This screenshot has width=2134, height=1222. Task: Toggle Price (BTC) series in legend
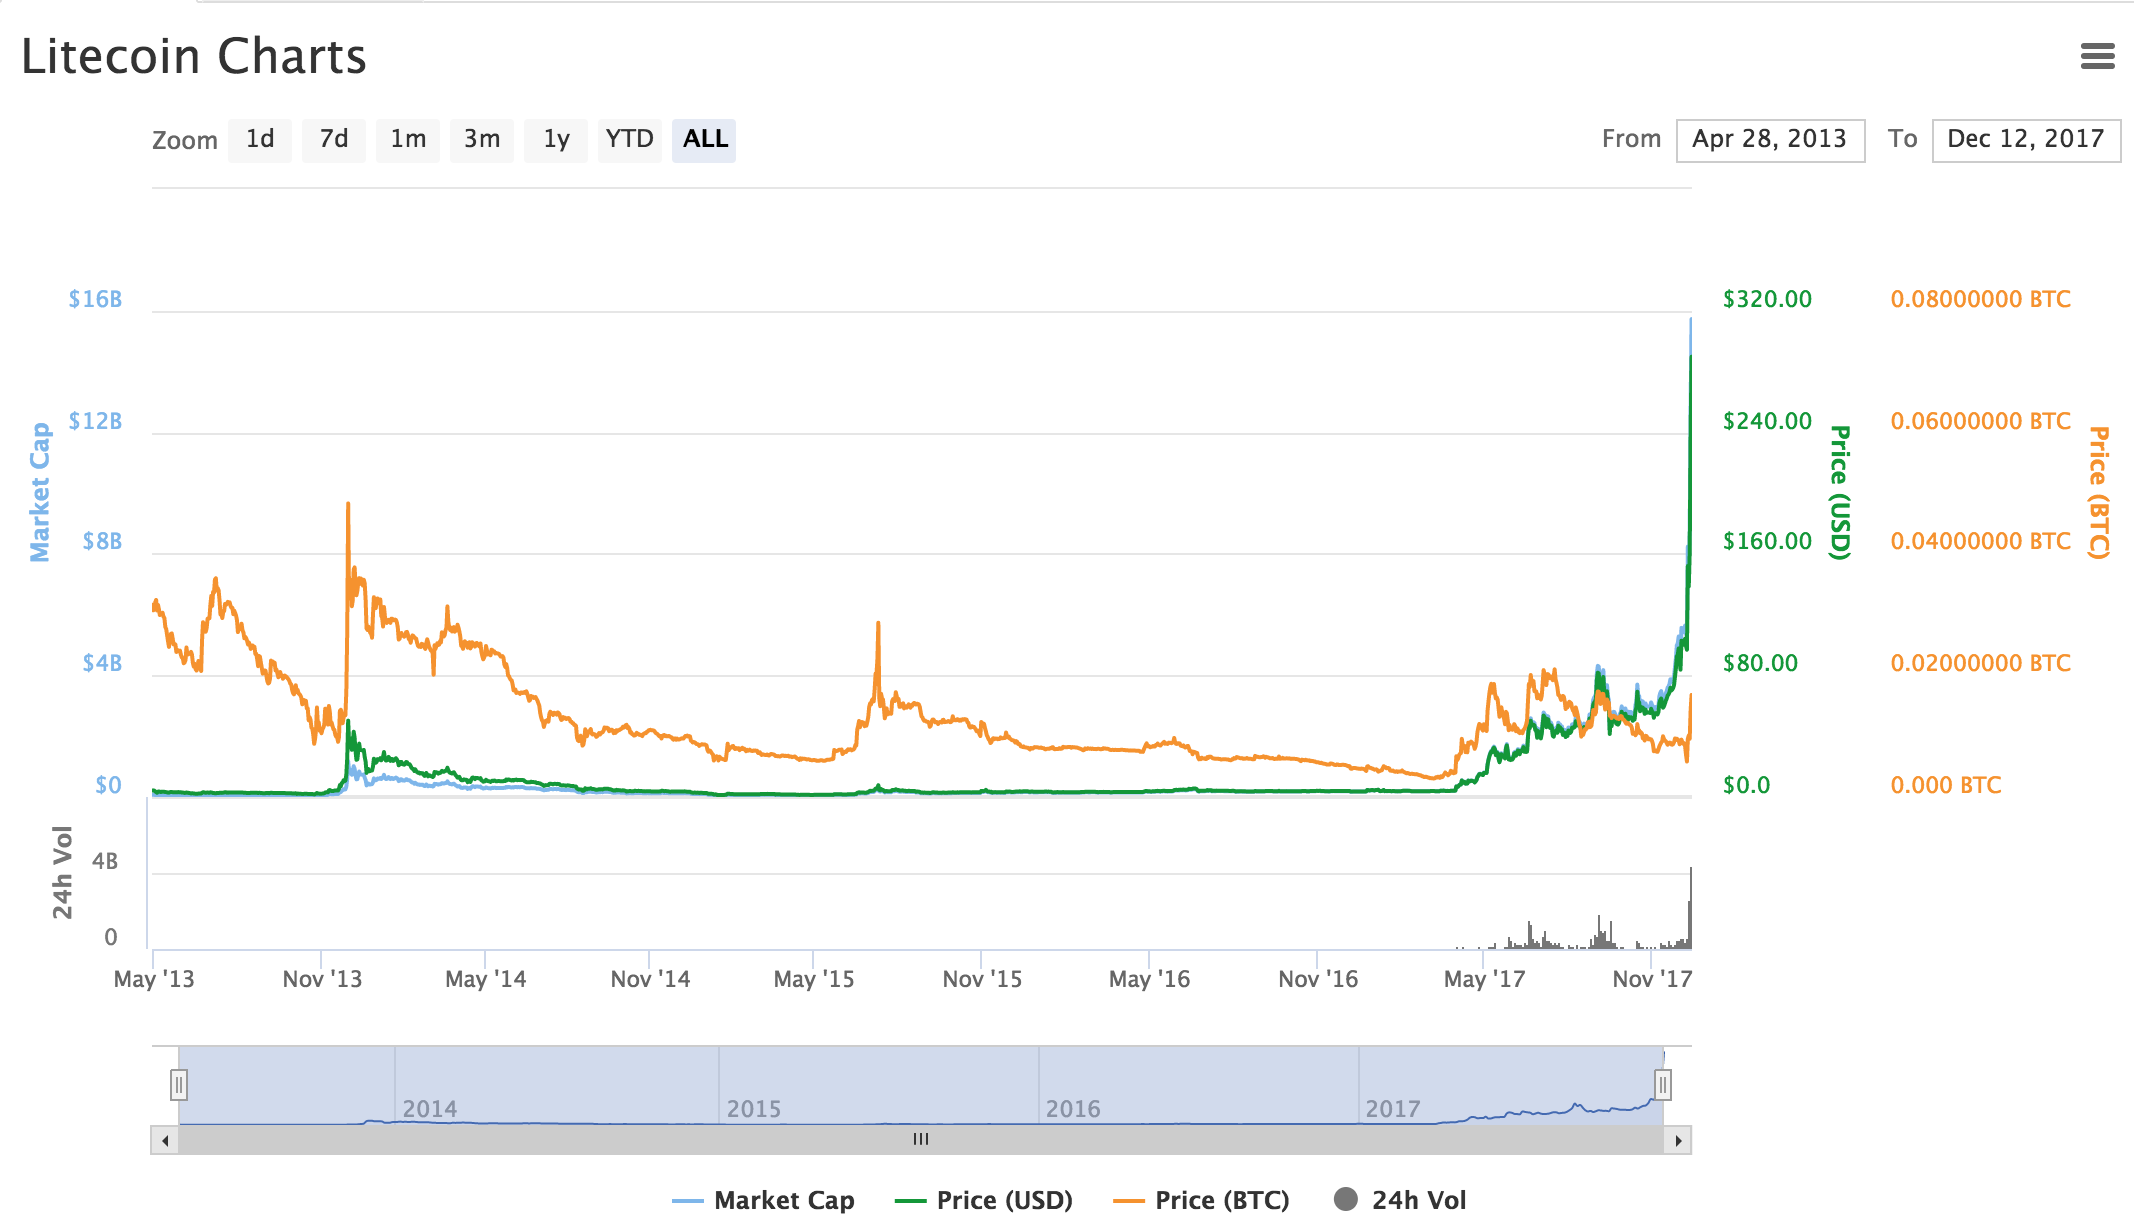(x=1201, y=1200)
